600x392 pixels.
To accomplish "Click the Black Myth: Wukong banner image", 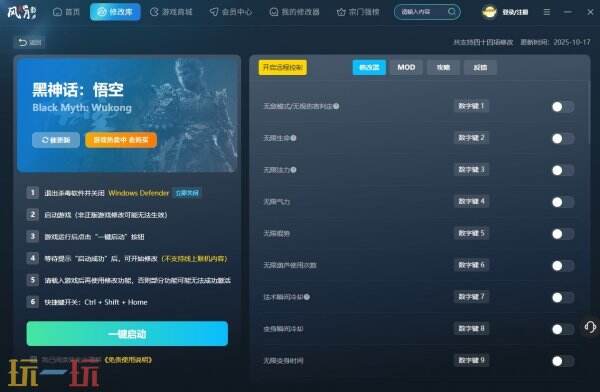I will (x=127, y=115).
